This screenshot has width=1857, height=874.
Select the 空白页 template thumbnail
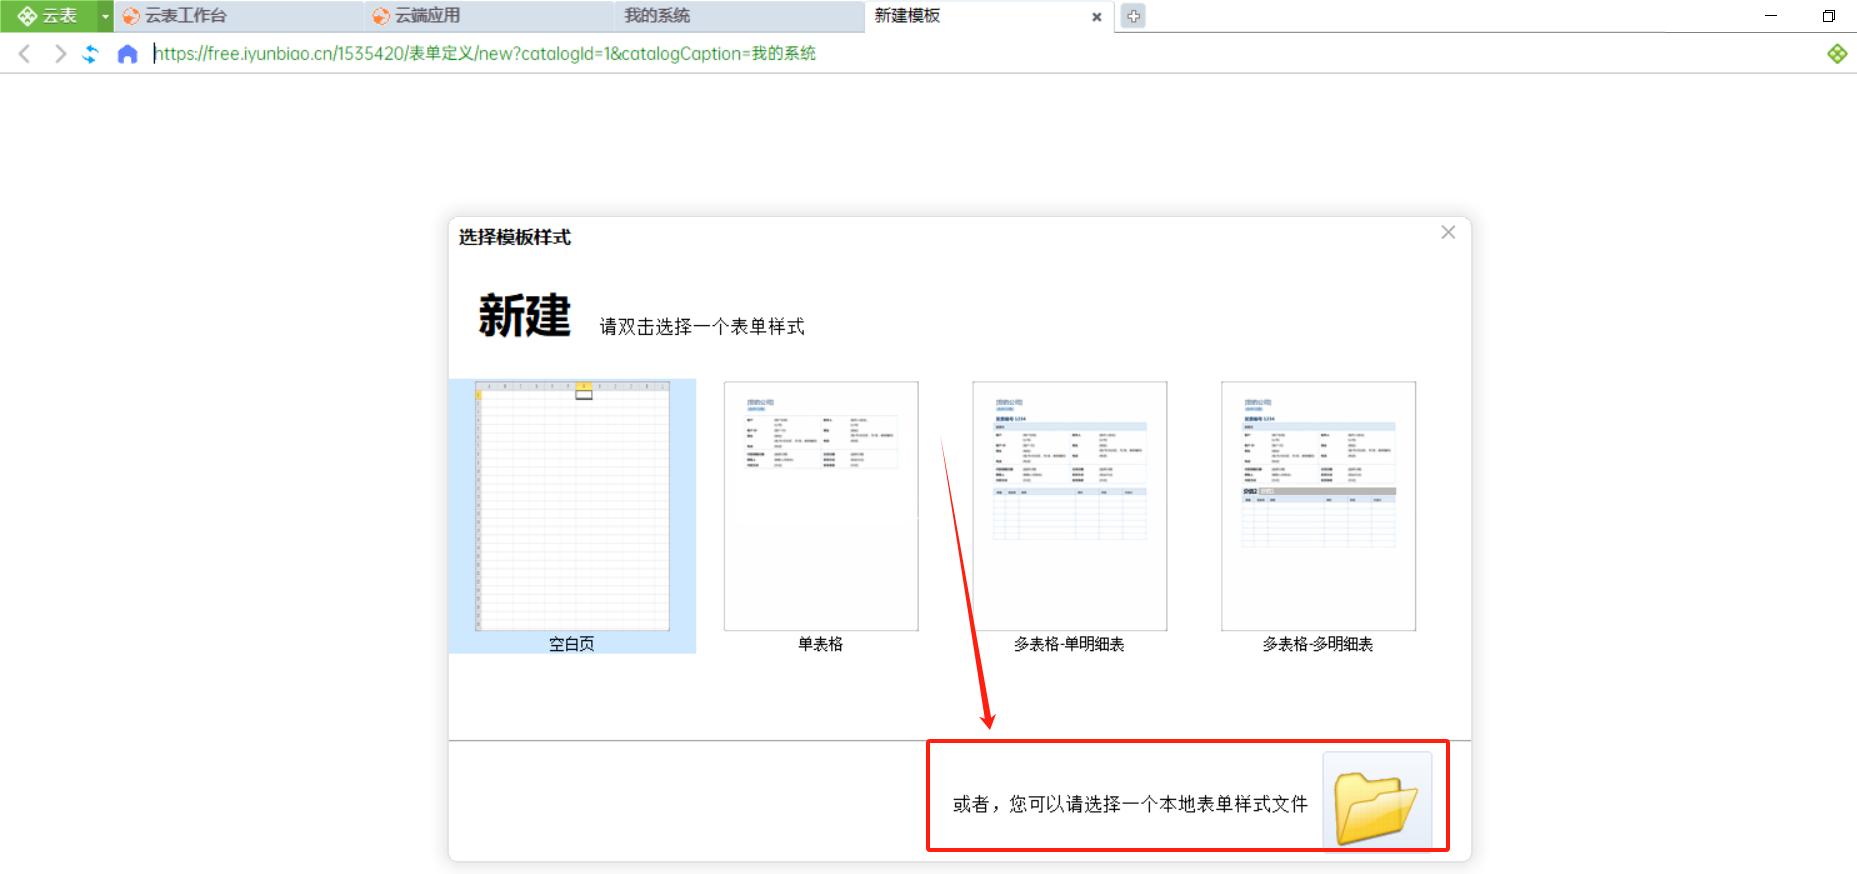[x=572, y=506]
